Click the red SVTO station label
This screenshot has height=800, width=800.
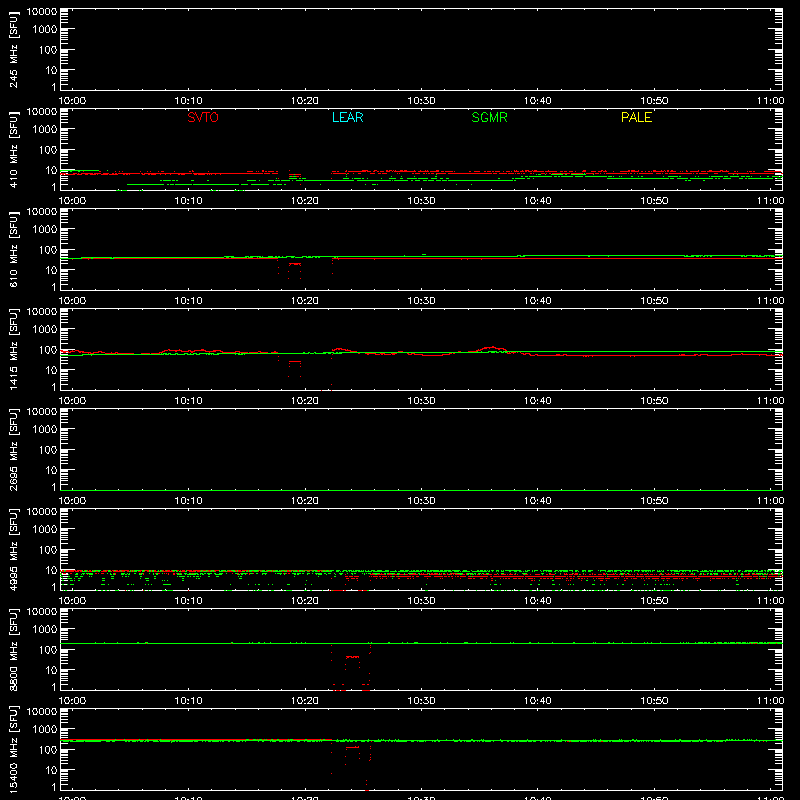click(x=203, y=117)
